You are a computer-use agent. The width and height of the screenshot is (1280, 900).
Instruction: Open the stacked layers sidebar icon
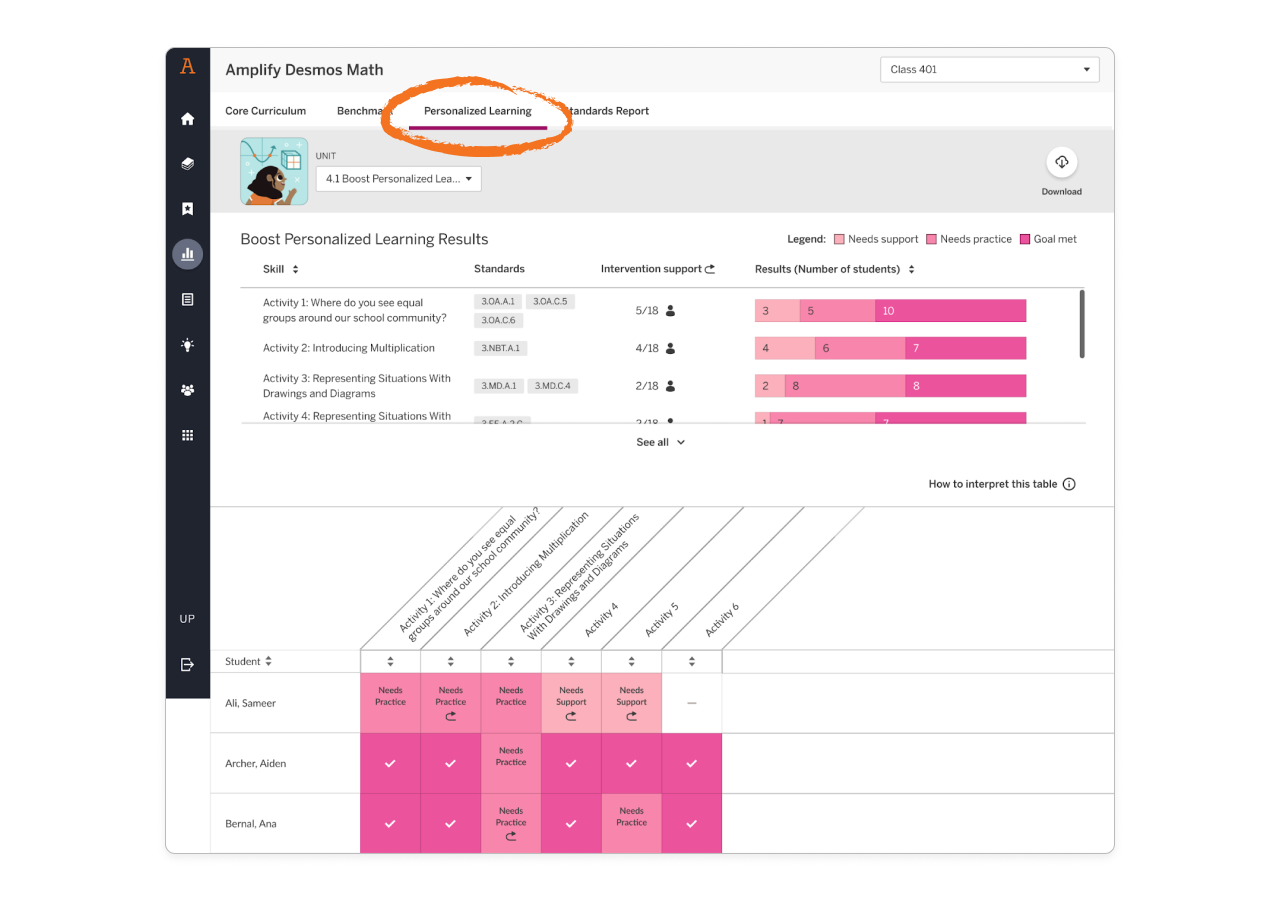point(187,164)
